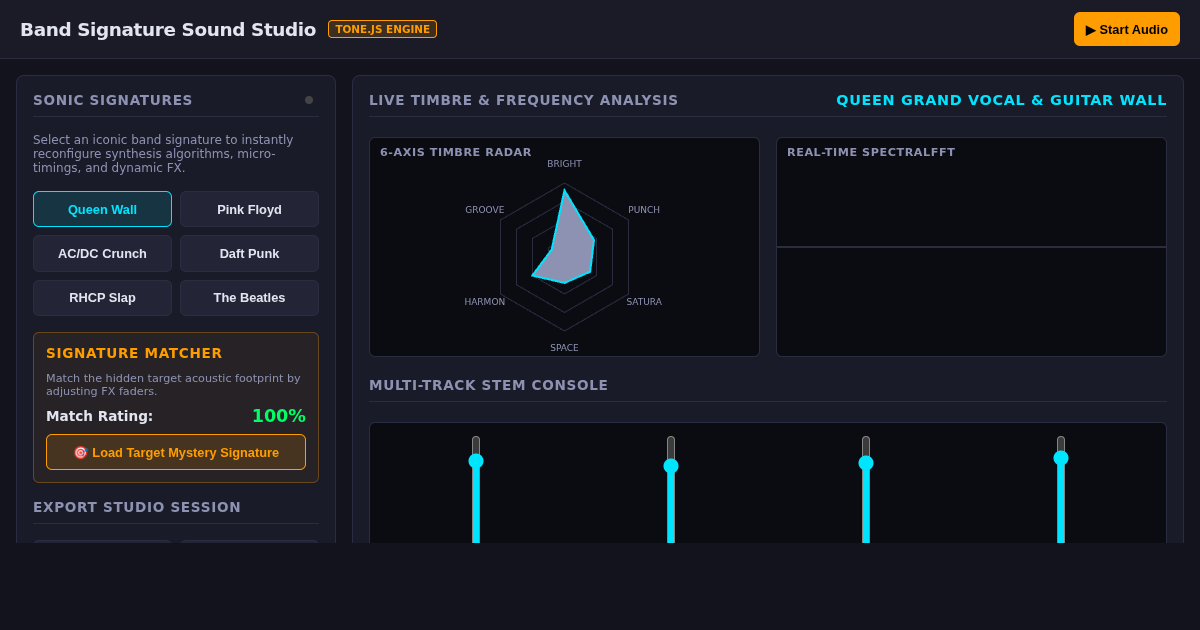Click the Queen Grand Vocal & Guitar Wall title
The height and width of the screenshot is (630, 1200).
pos(1001,100)
